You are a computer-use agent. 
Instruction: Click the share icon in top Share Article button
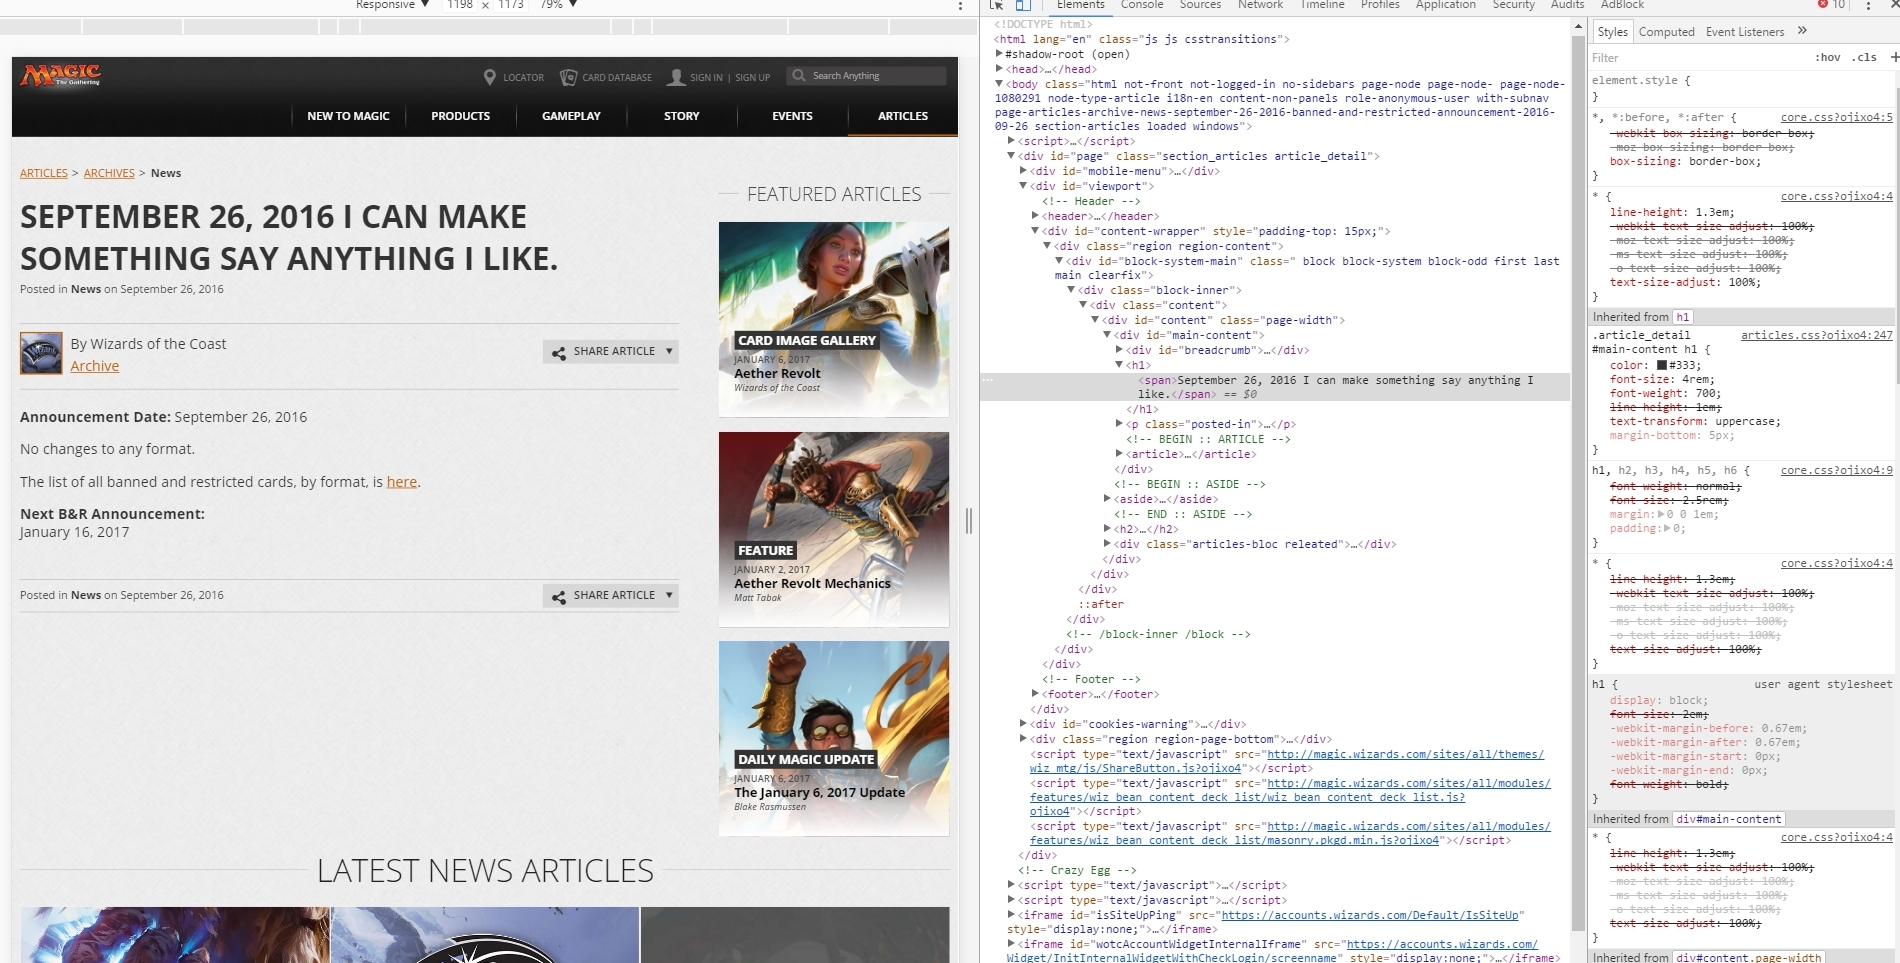558,352
